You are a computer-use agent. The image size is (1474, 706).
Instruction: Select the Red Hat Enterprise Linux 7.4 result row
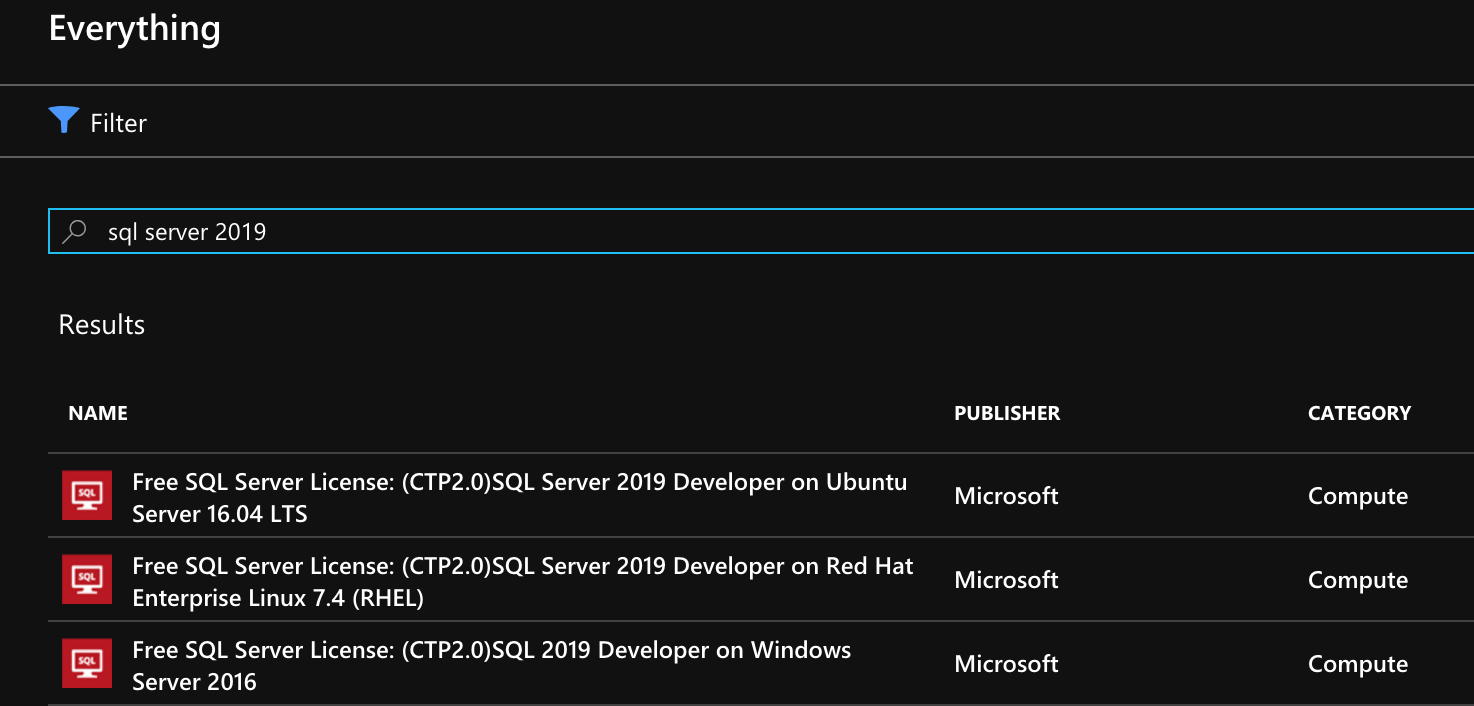coord(522,581)
